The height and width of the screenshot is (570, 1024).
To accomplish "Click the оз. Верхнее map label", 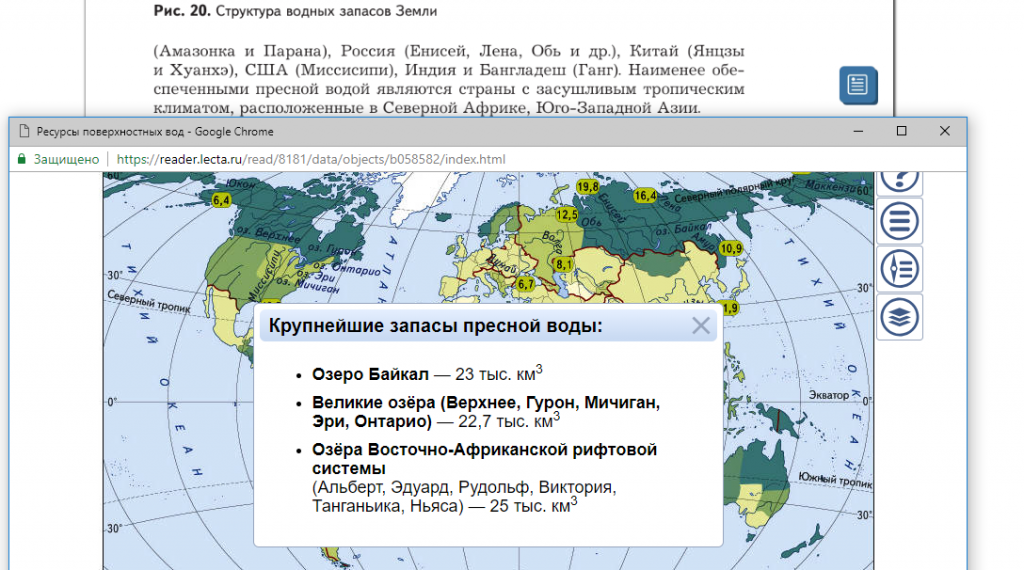I will coord(268,234).
